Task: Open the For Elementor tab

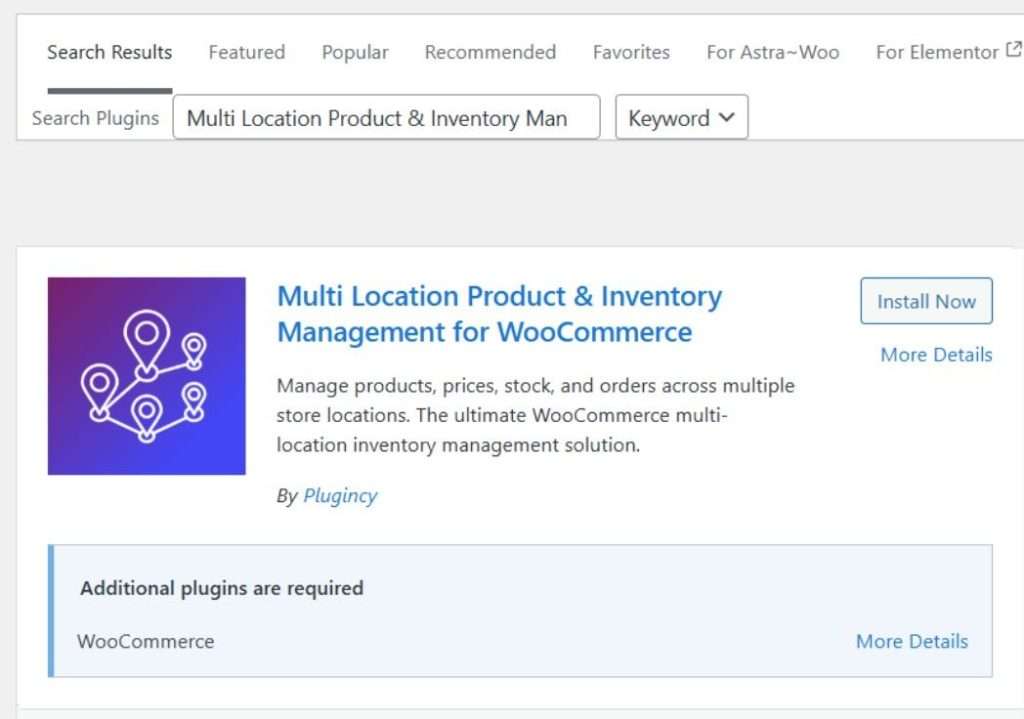Action: pyautogui.click(x=937, y=52)
